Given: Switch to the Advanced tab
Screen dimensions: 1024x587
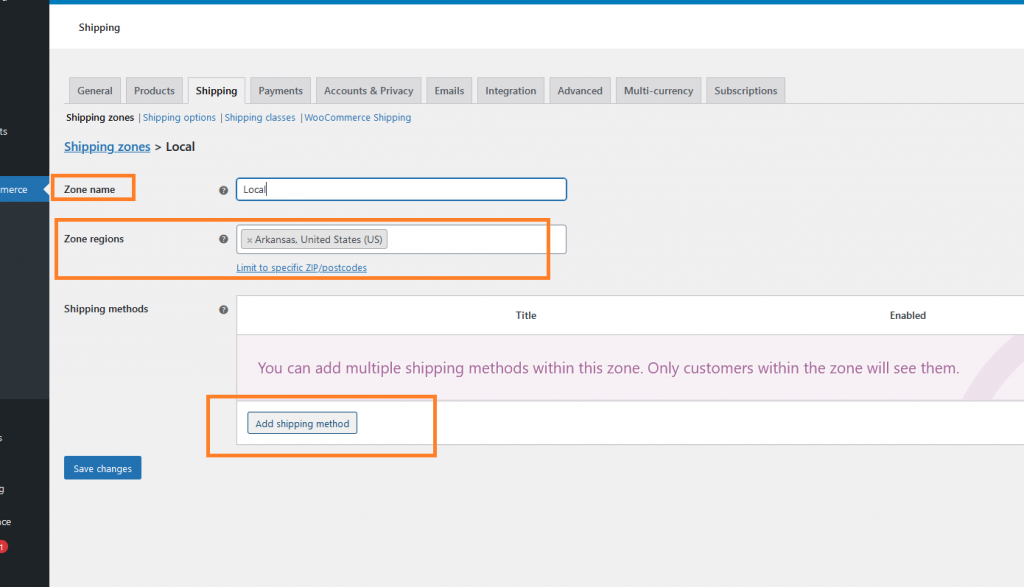Looking at the screenshot, I should pyautogui.click(x=580, y=91).
